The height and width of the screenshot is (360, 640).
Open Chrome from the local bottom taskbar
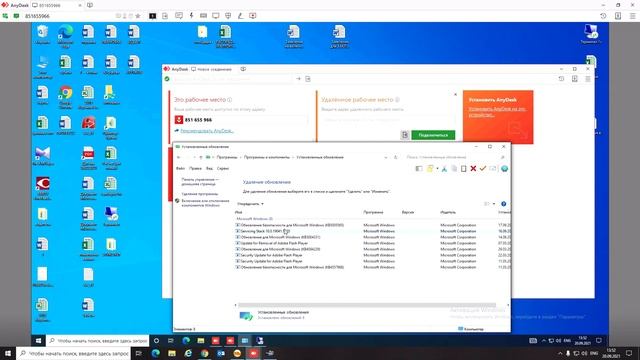pos(204,353)
